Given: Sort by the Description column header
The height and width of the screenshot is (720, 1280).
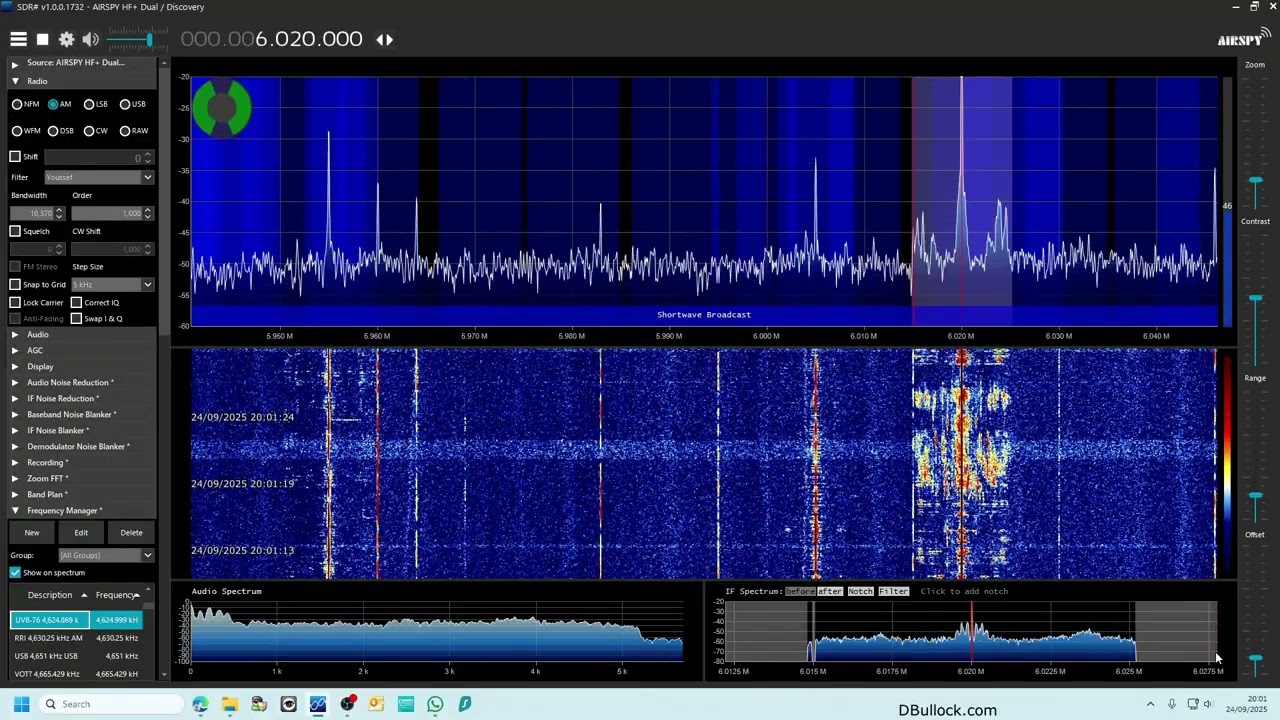Looking at the screenshot, I should pyautogui.click(x=50, y=595).
